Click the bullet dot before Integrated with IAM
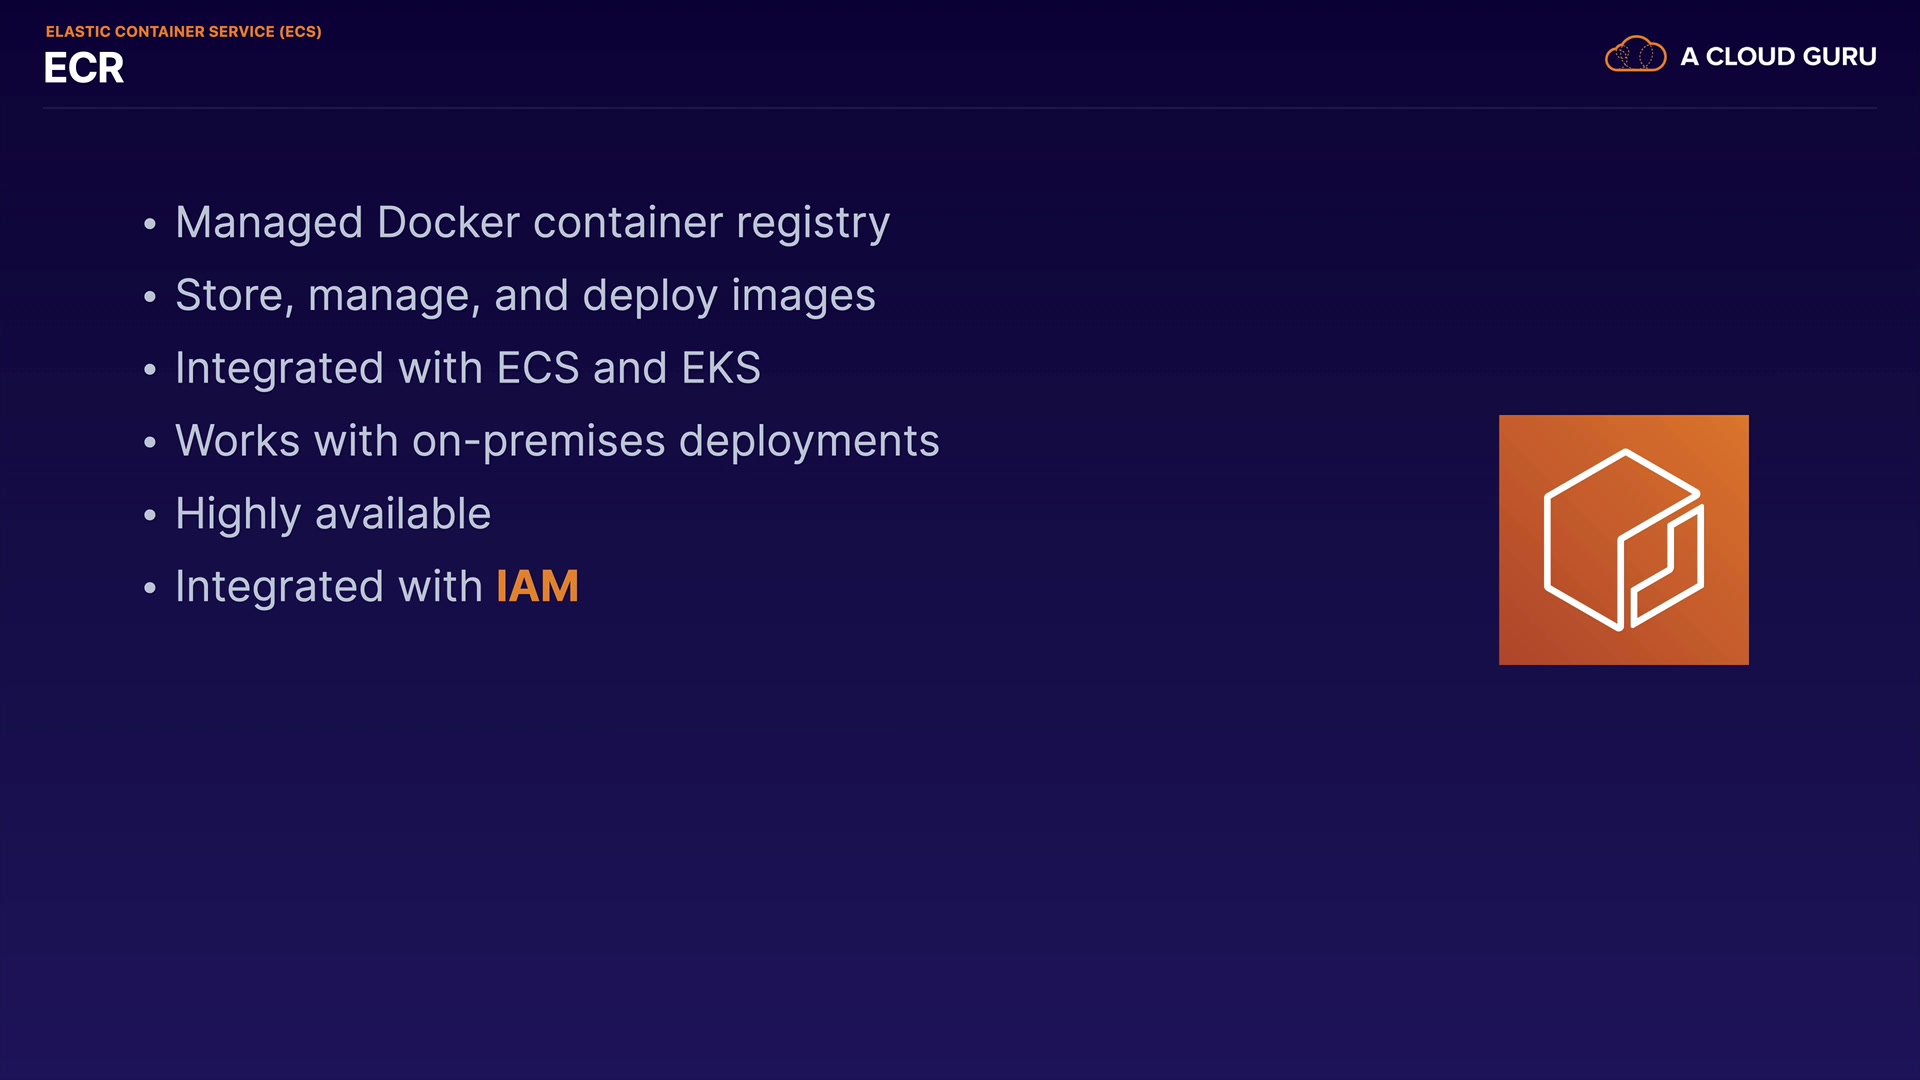Screen dimensions: 1920x1080 click(150, 588)
